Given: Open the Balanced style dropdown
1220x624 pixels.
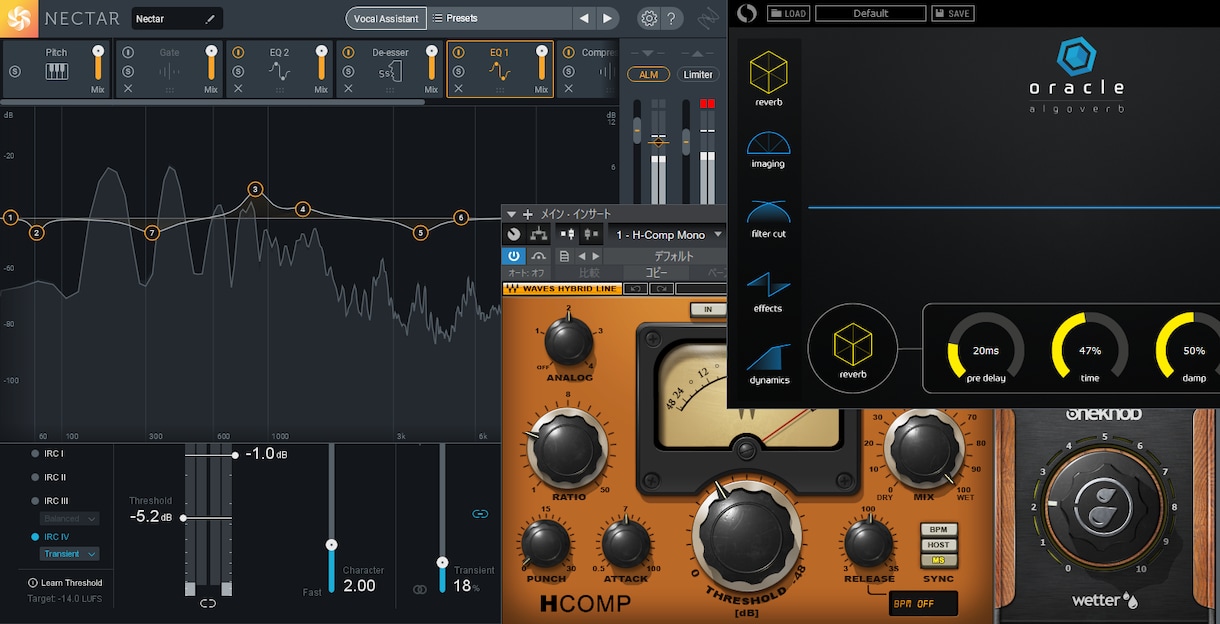Looking at the screenshot, I should tap(70, 519).
